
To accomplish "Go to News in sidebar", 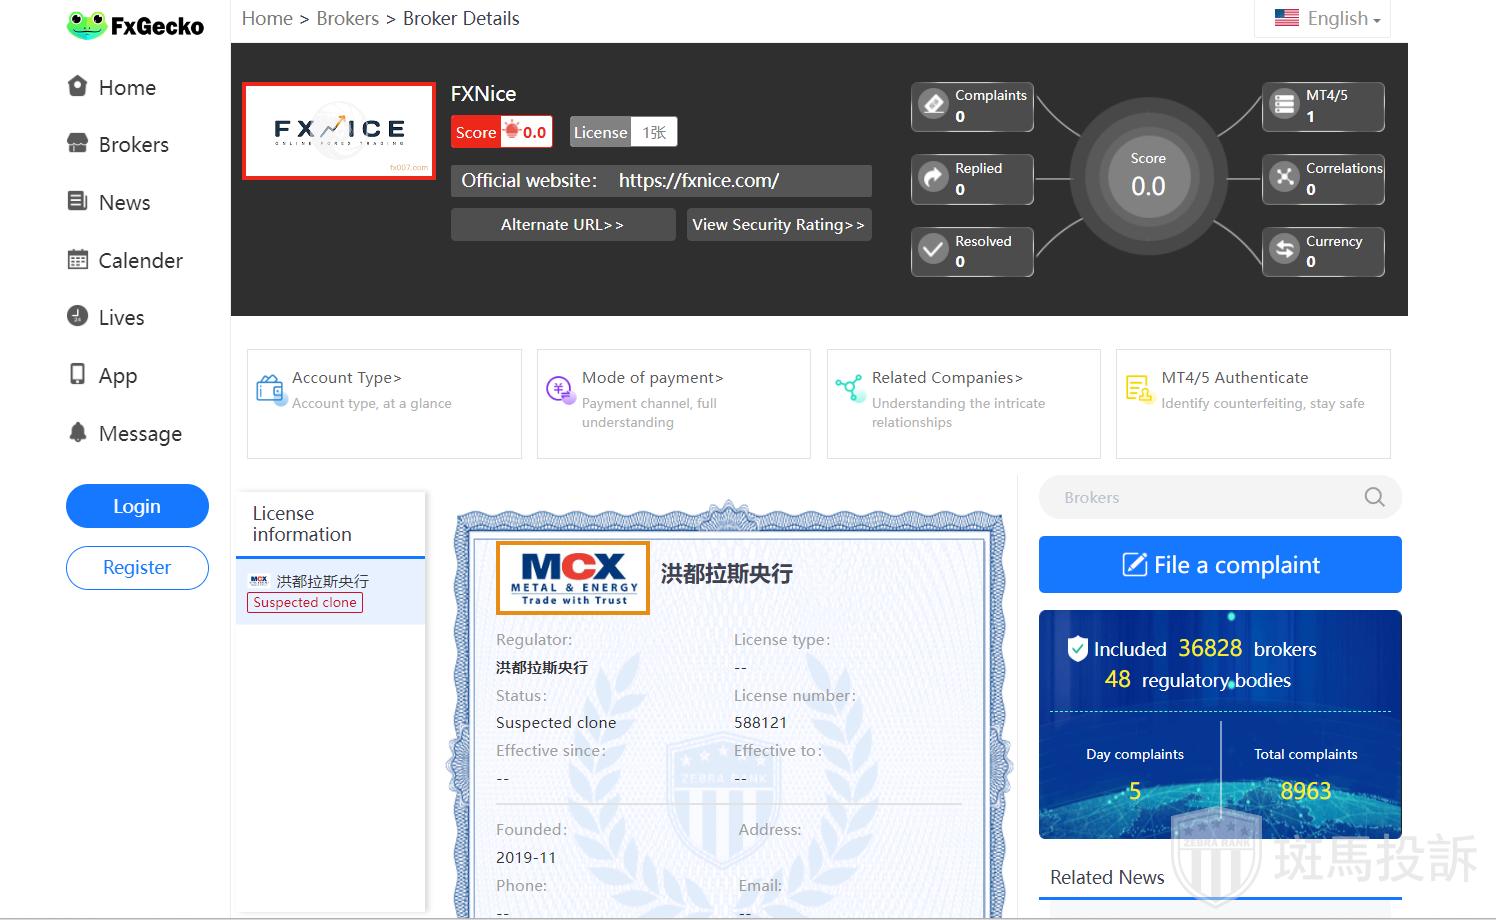I will point(124,203).
